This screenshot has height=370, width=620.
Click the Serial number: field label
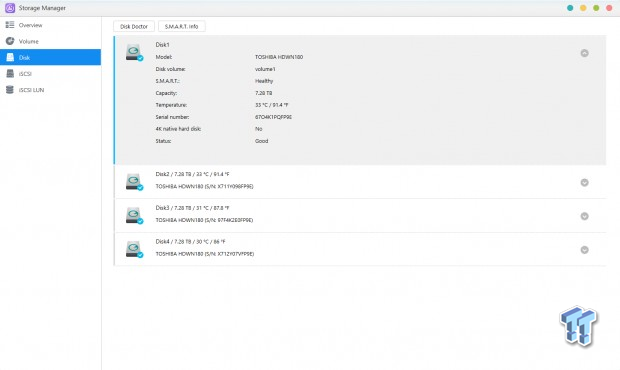click(x=172, y=117)
